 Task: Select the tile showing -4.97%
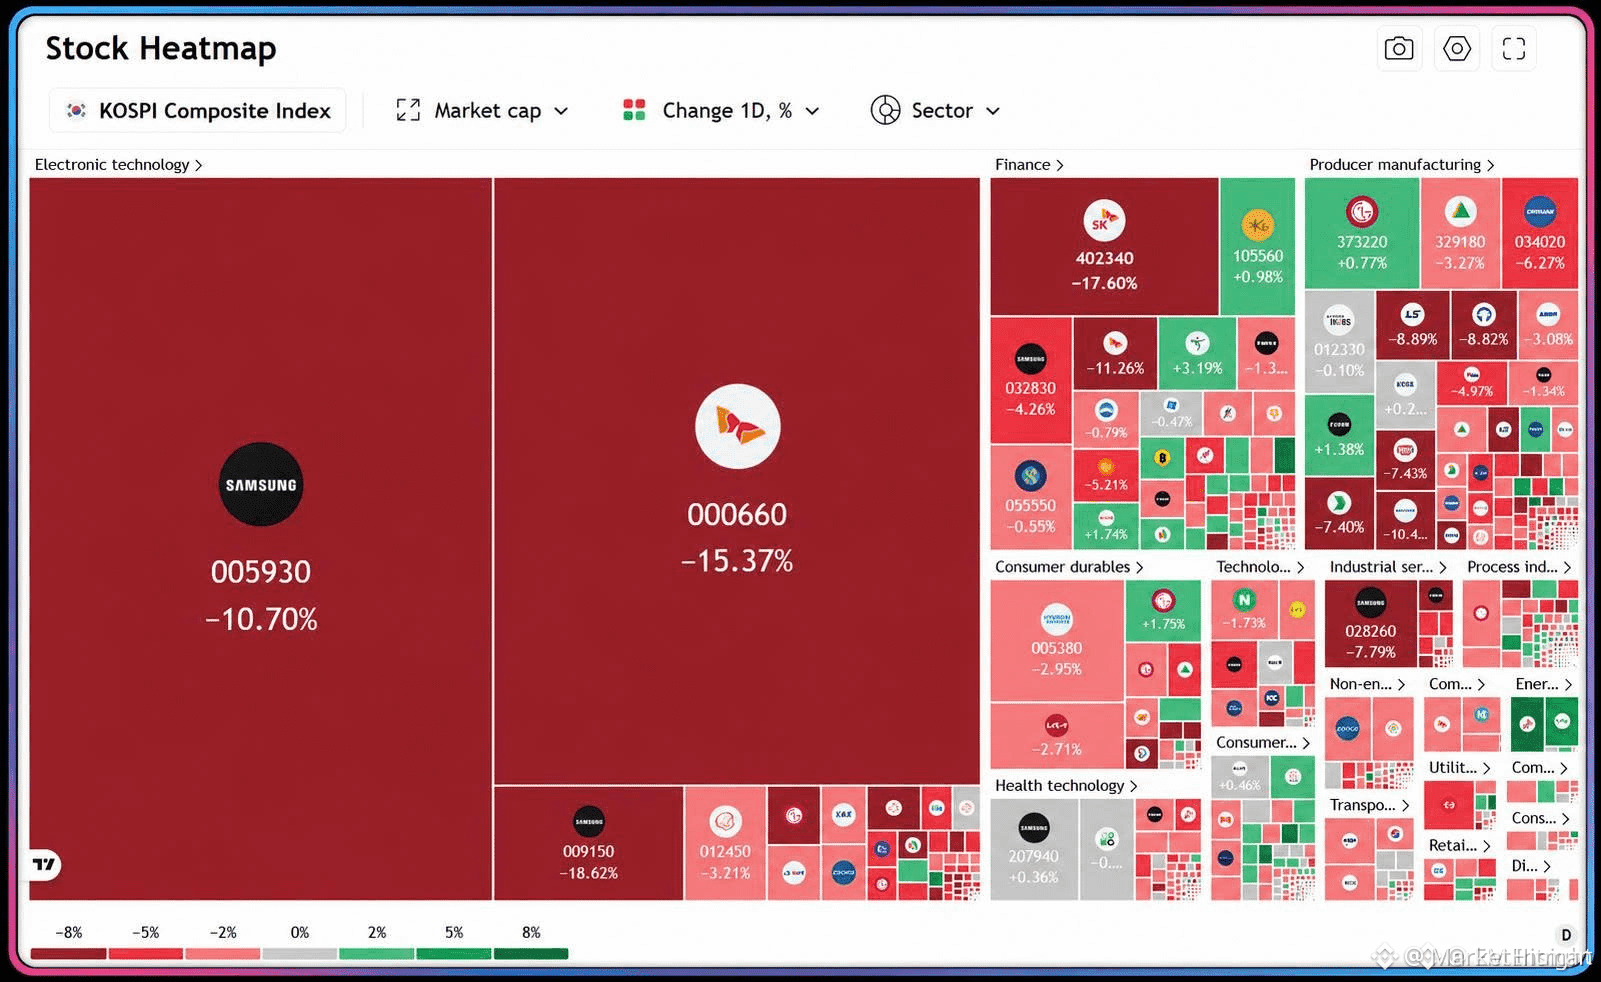pyautogui.click(x=1472, y=383)
